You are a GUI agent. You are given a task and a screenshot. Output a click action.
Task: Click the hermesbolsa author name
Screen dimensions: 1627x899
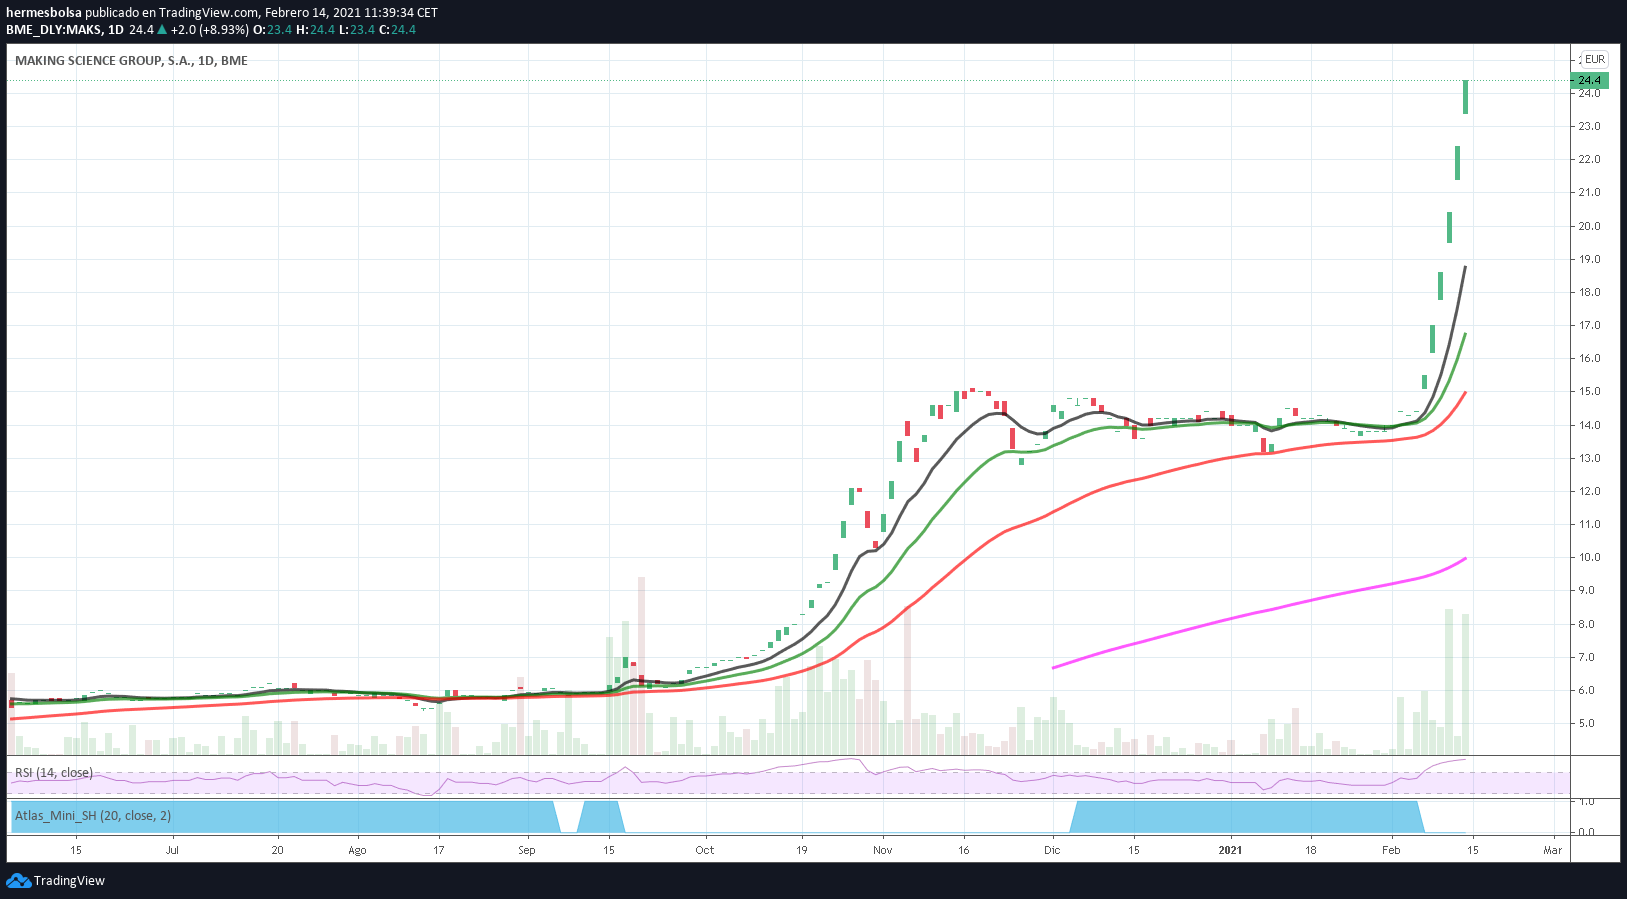pos(44,13)
